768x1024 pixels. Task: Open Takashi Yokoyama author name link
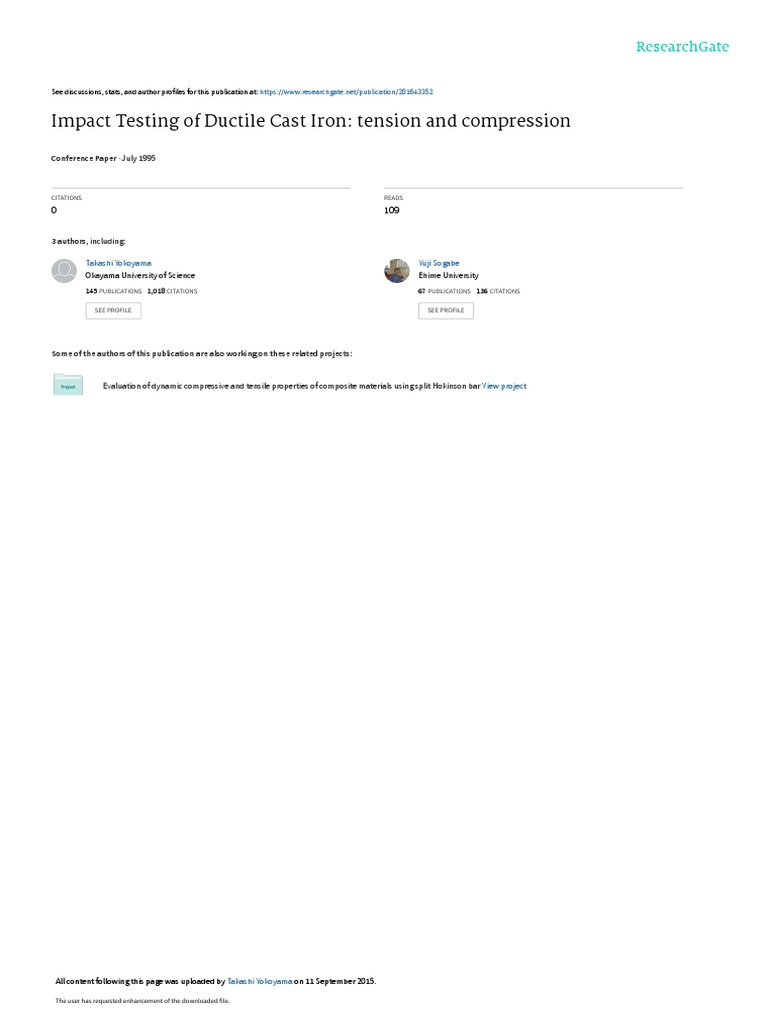point(118,263)
